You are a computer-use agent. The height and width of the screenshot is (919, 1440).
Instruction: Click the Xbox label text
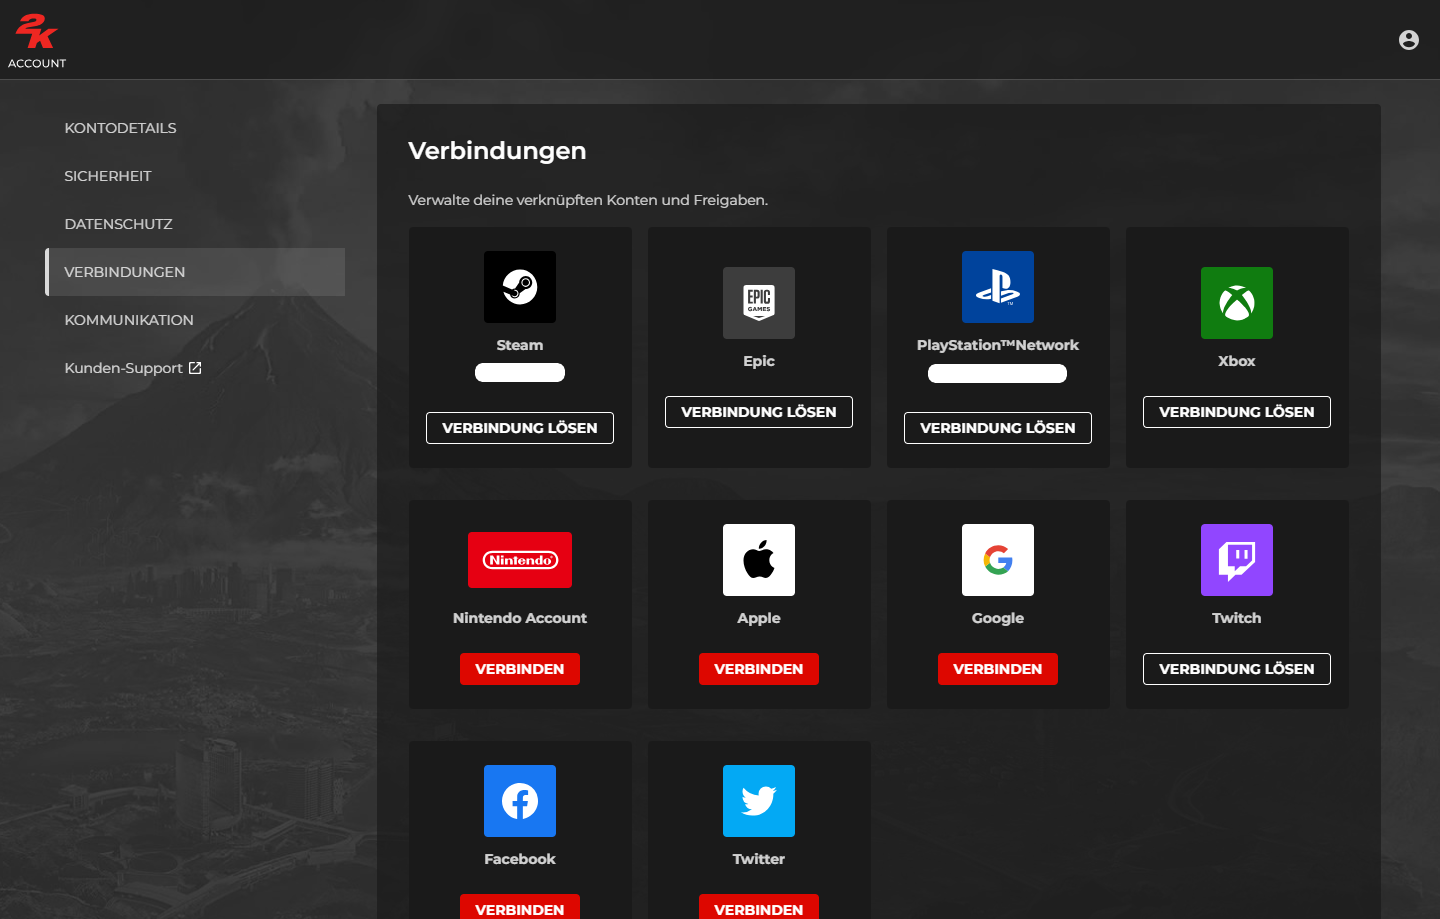[x=1237, y=361]
